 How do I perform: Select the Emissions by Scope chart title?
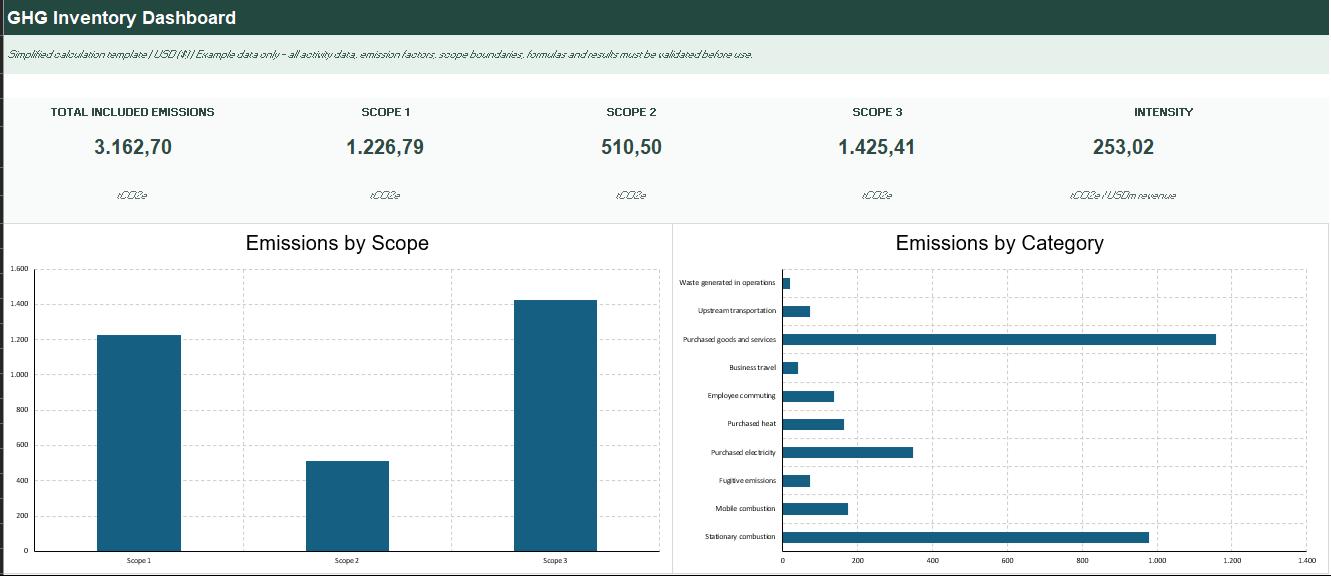click(337, 243)
